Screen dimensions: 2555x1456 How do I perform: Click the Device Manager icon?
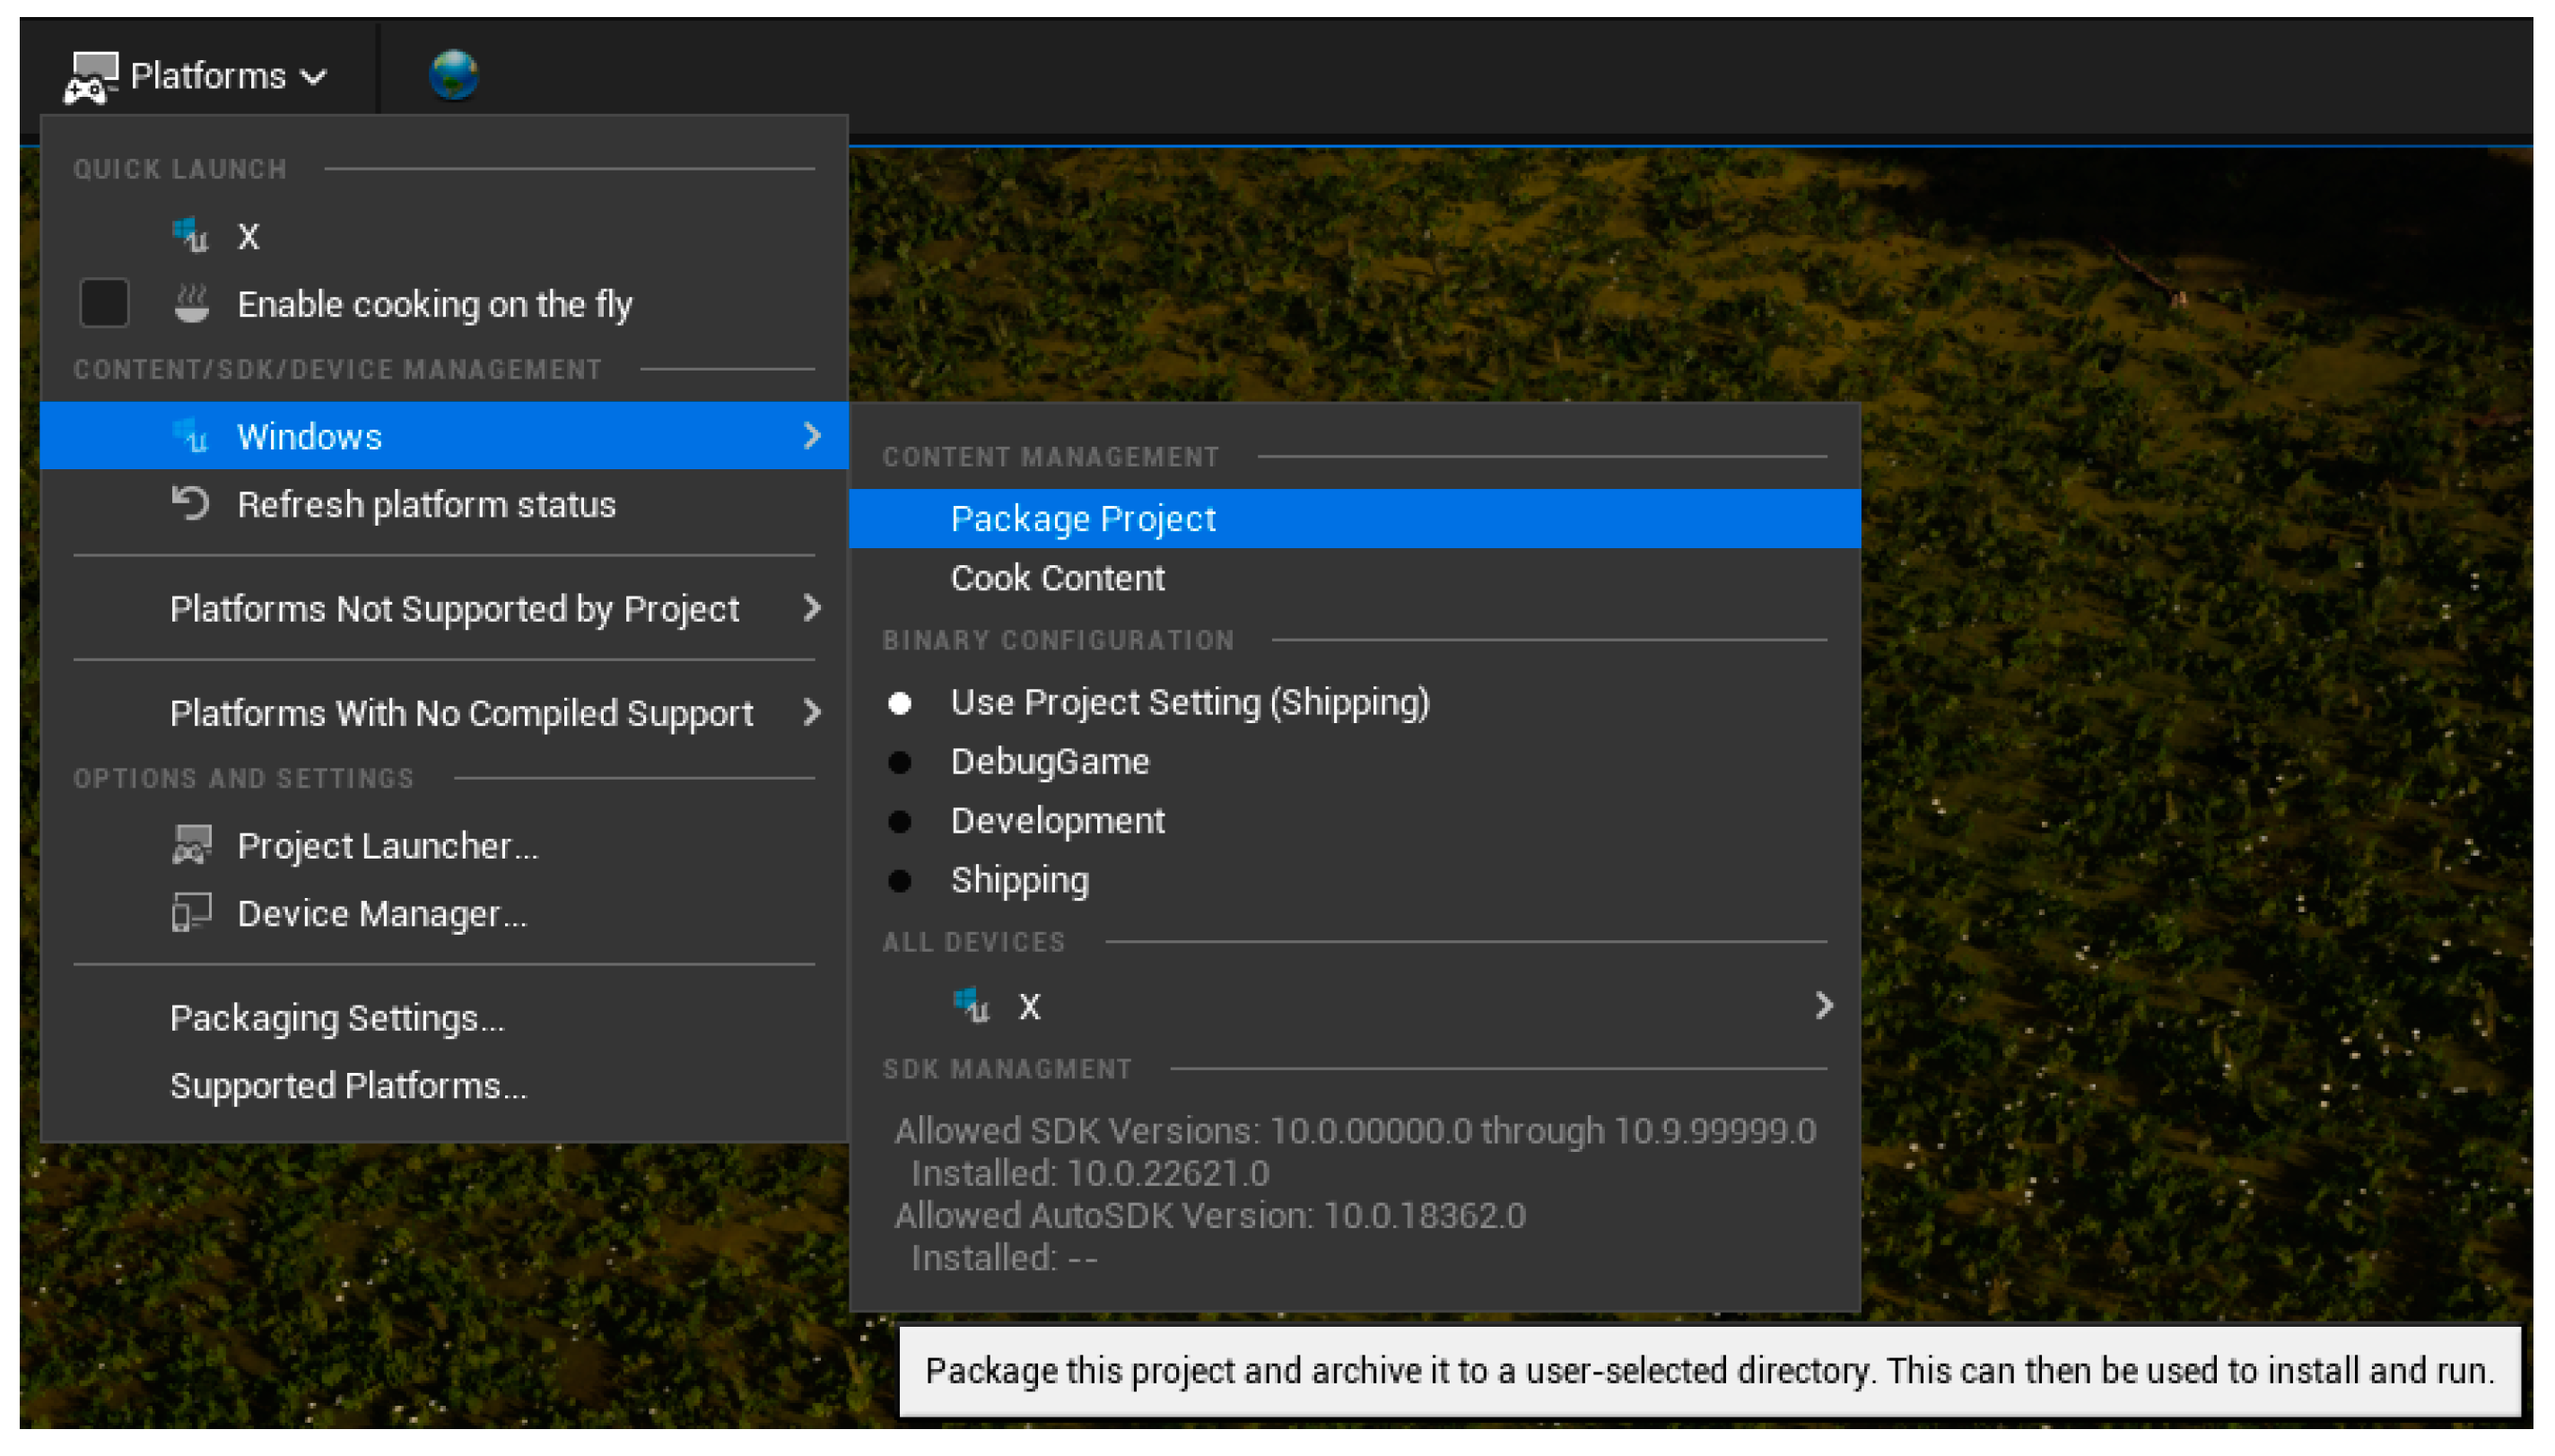(191, 913)
